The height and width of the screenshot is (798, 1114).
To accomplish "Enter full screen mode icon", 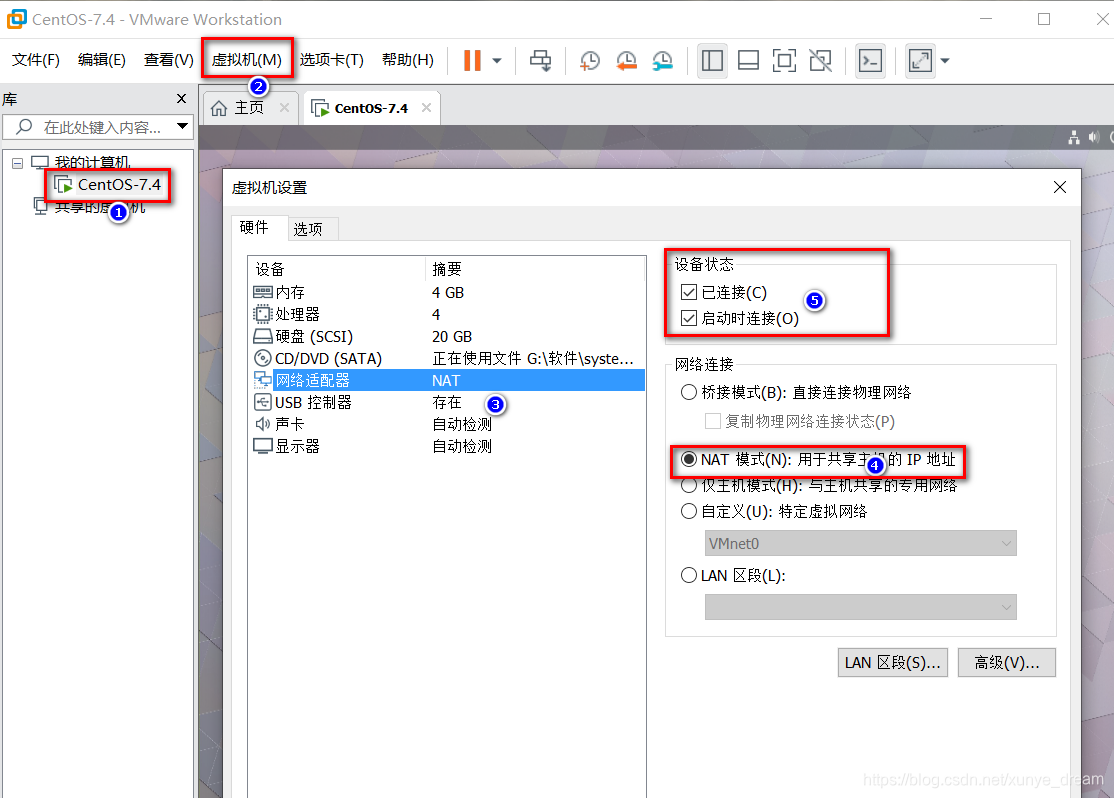I will coord(784,60).
